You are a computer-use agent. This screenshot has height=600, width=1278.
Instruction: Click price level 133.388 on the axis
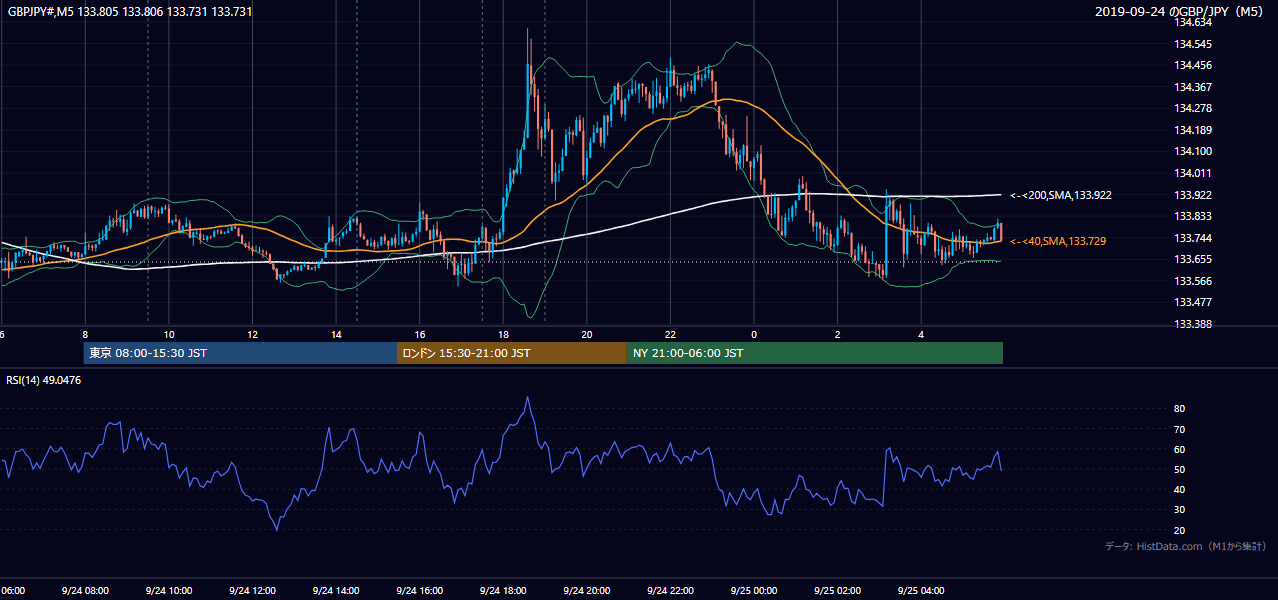tap(1193, 324)
